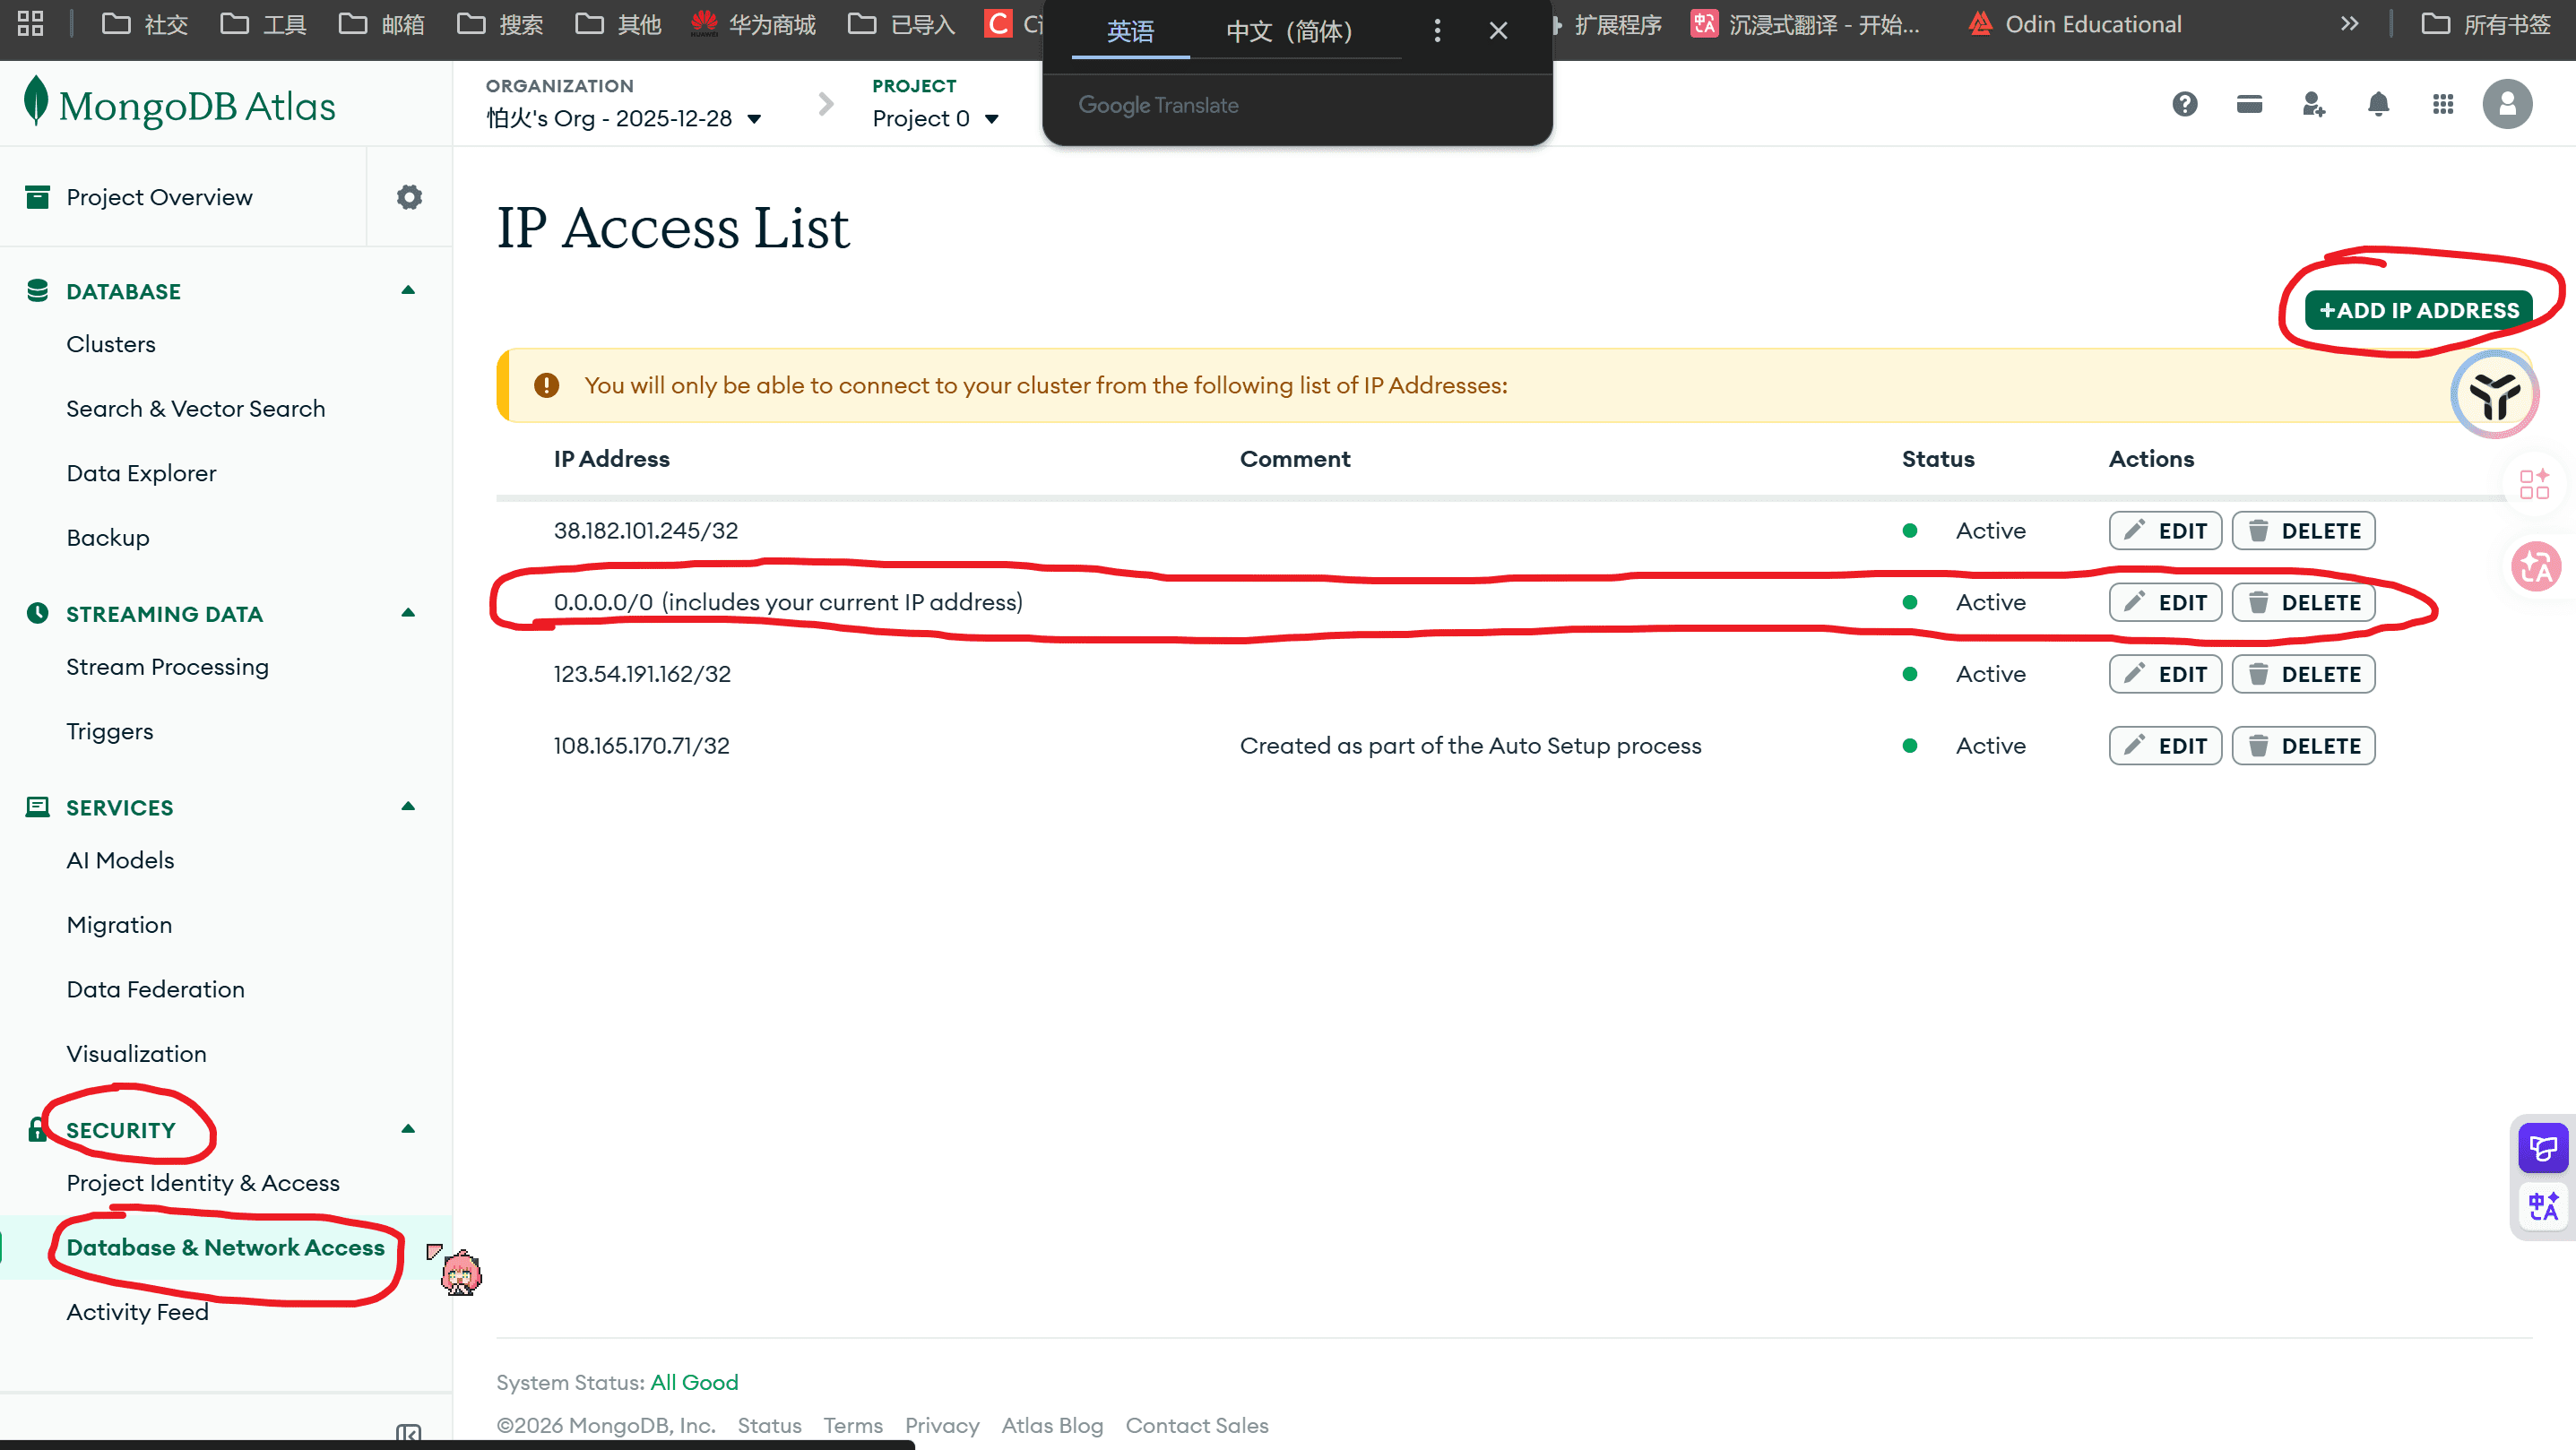Image resolution: width=2576 pixels, height=1450 pixels.
Task: Open Triggers page
Action: point(110,731)
